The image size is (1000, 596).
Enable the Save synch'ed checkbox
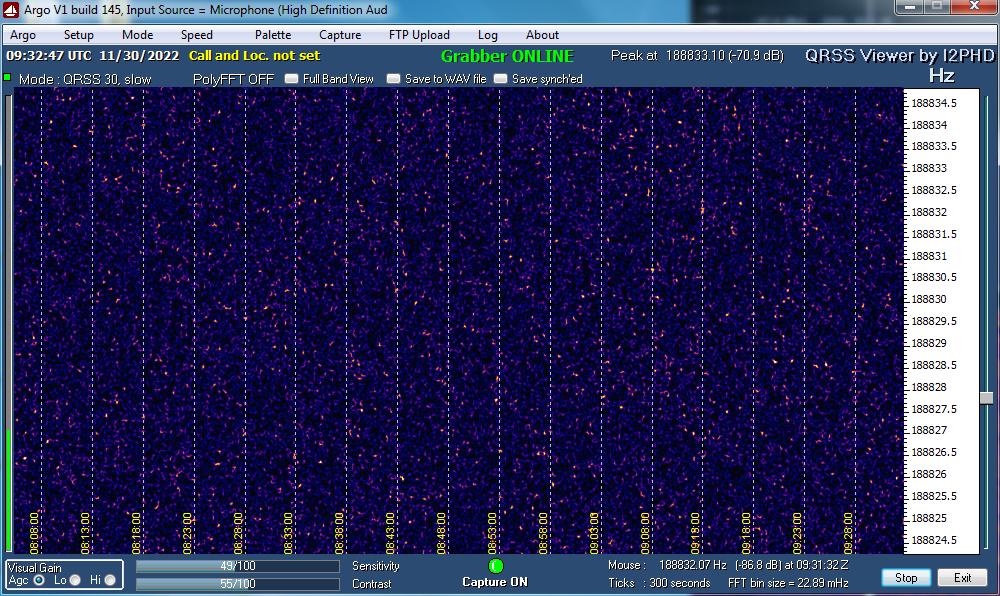[501, 79]
